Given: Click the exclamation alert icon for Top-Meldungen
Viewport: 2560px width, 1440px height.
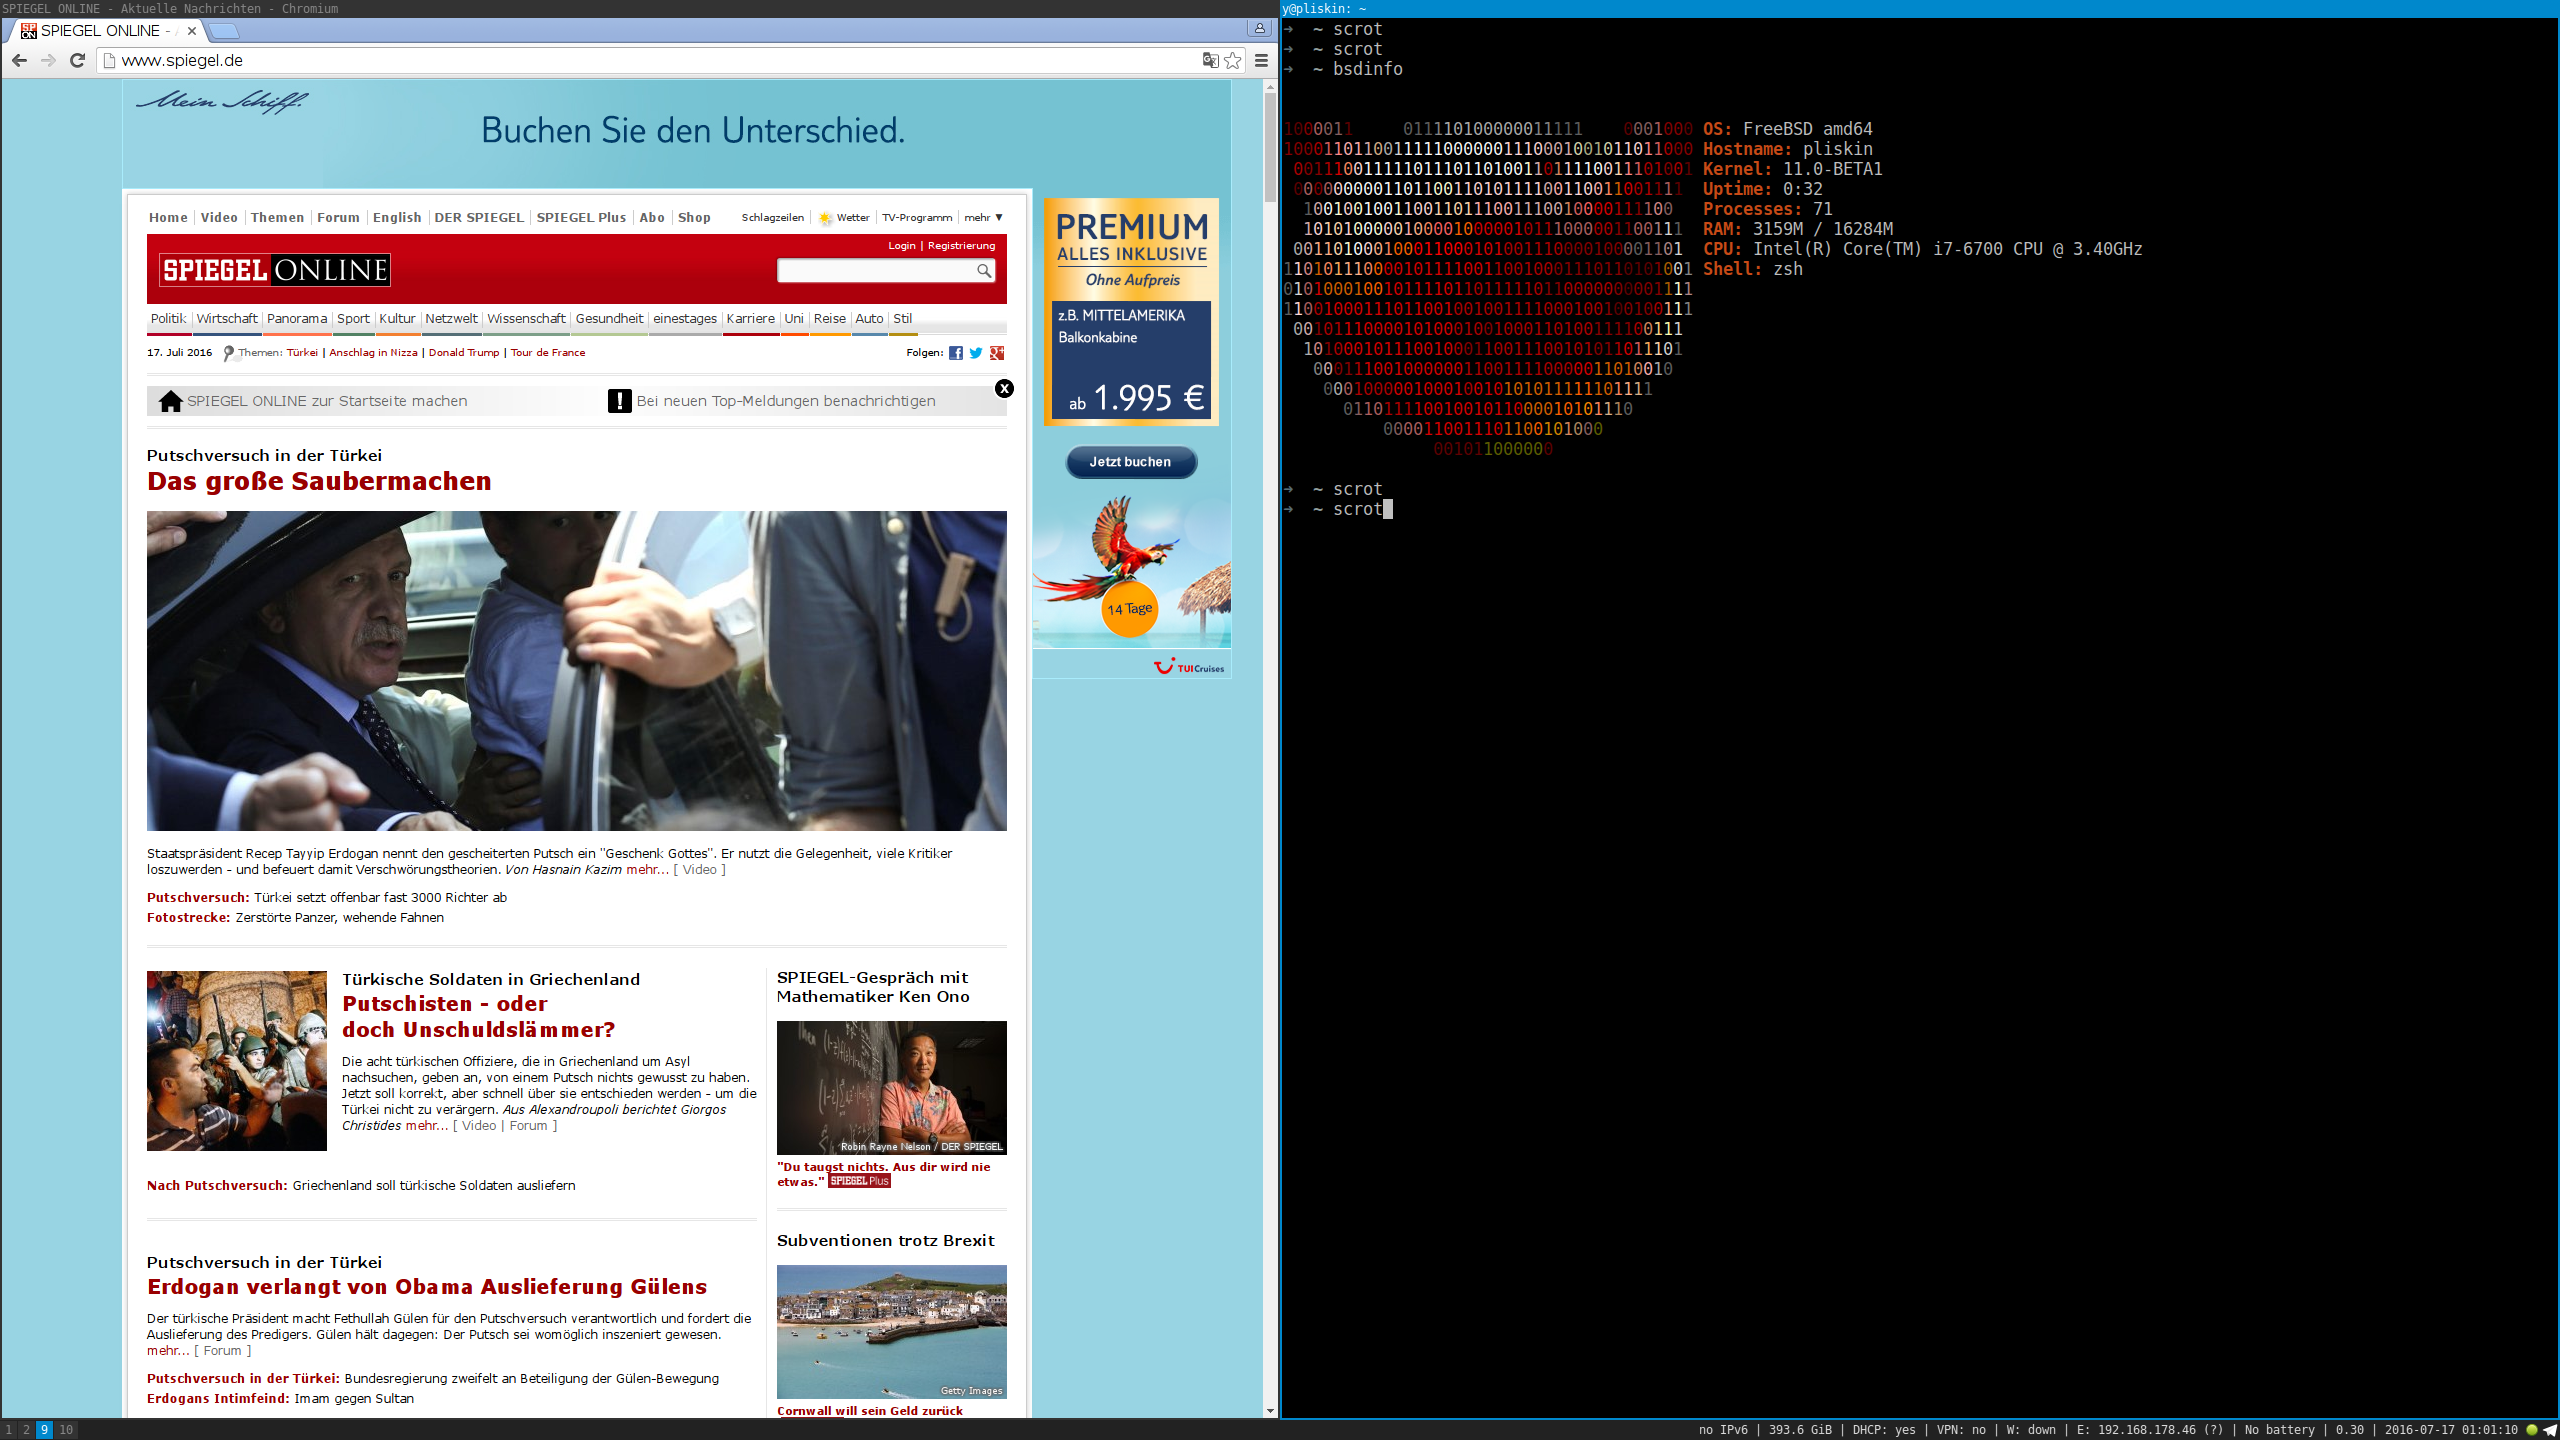Looking at the screenshot, I should (620, 401).
